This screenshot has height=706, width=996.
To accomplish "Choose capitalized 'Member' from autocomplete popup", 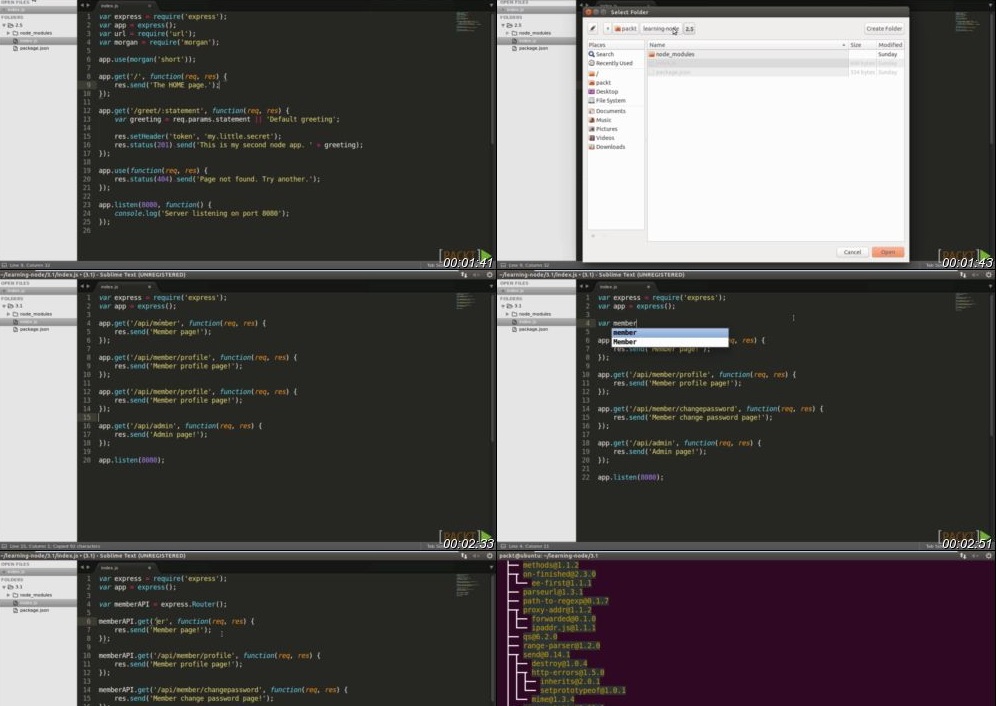I will tap(625, 342).
